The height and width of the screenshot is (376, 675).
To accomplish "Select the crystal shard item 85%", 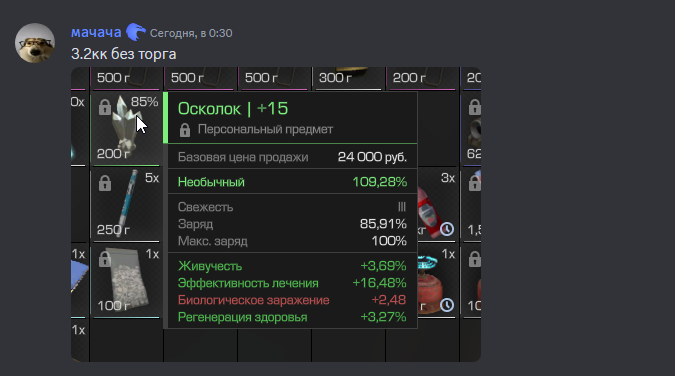I will pyautogui.click(x=126, y=128).
